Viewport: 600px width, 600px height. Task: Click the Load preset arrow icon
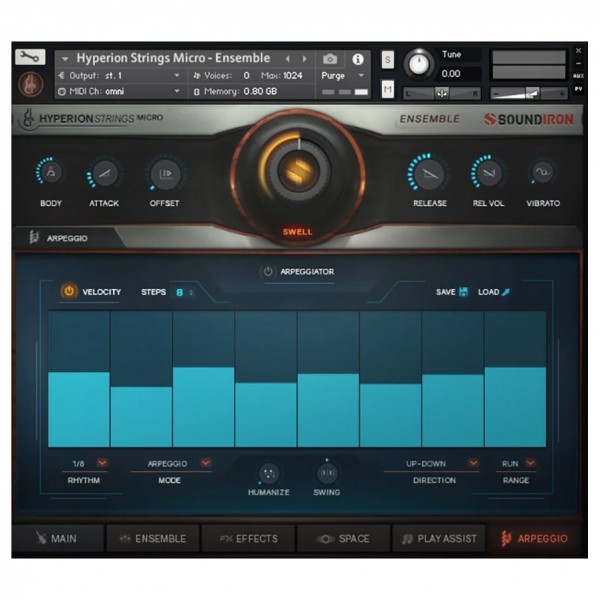coord(505,292)
